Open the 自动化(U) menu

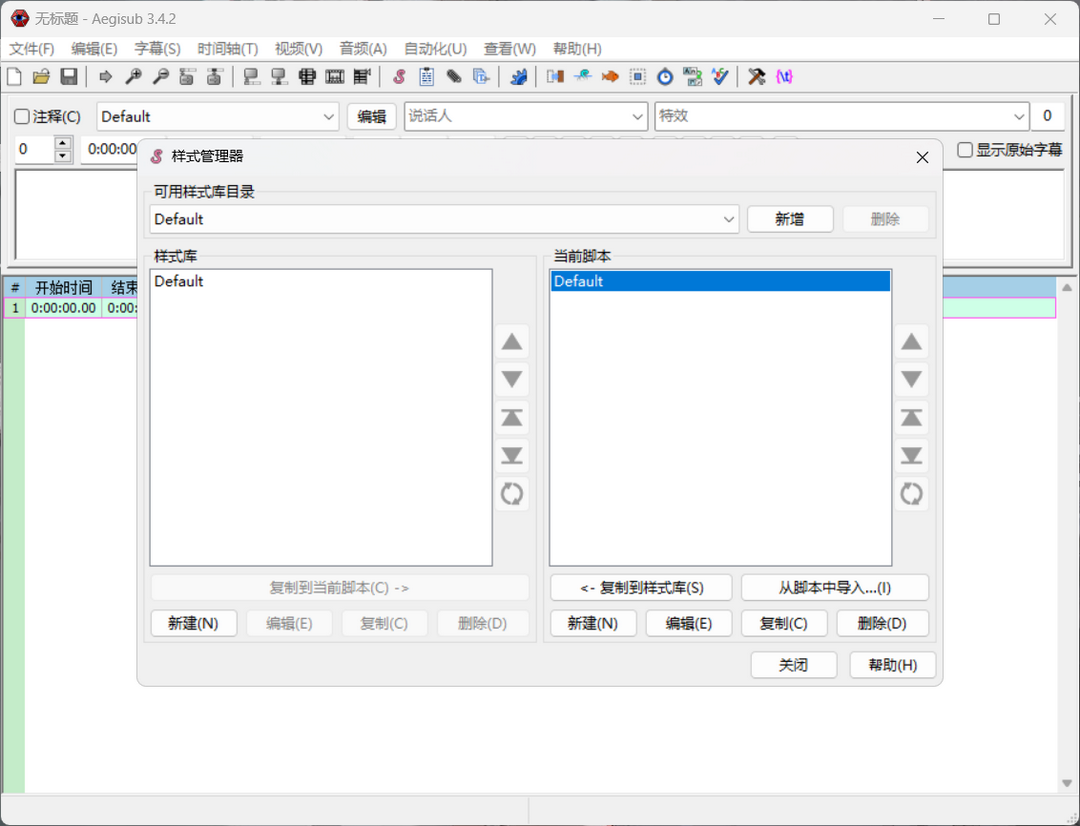[x=435, y=48]
